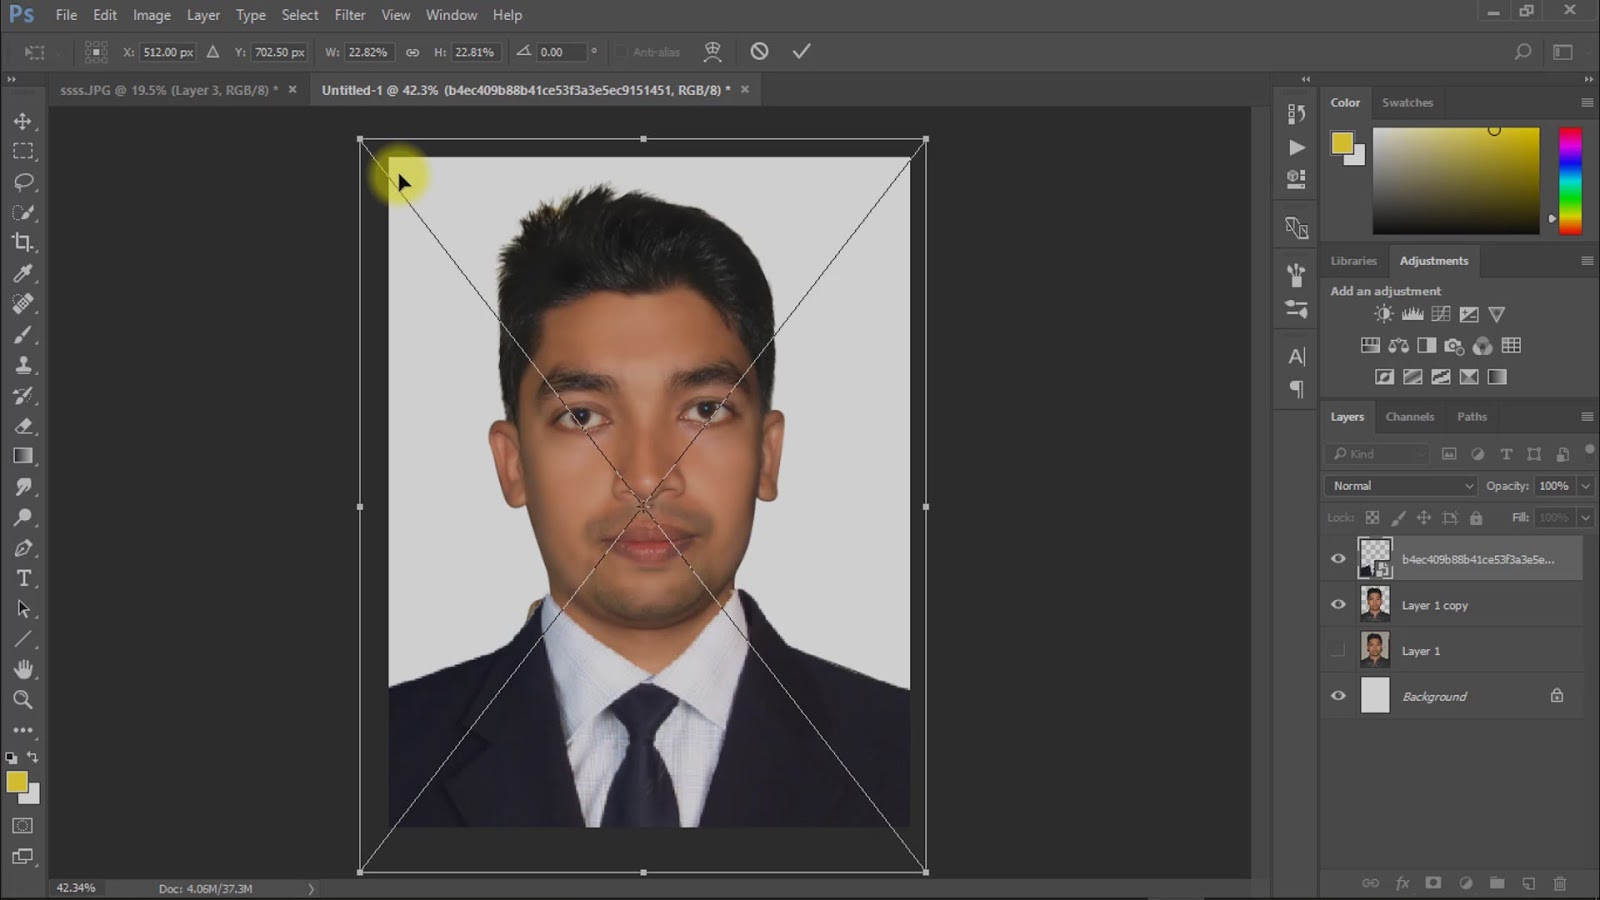
Task: Toggle the Background layer visibility
Action: 1338,696
